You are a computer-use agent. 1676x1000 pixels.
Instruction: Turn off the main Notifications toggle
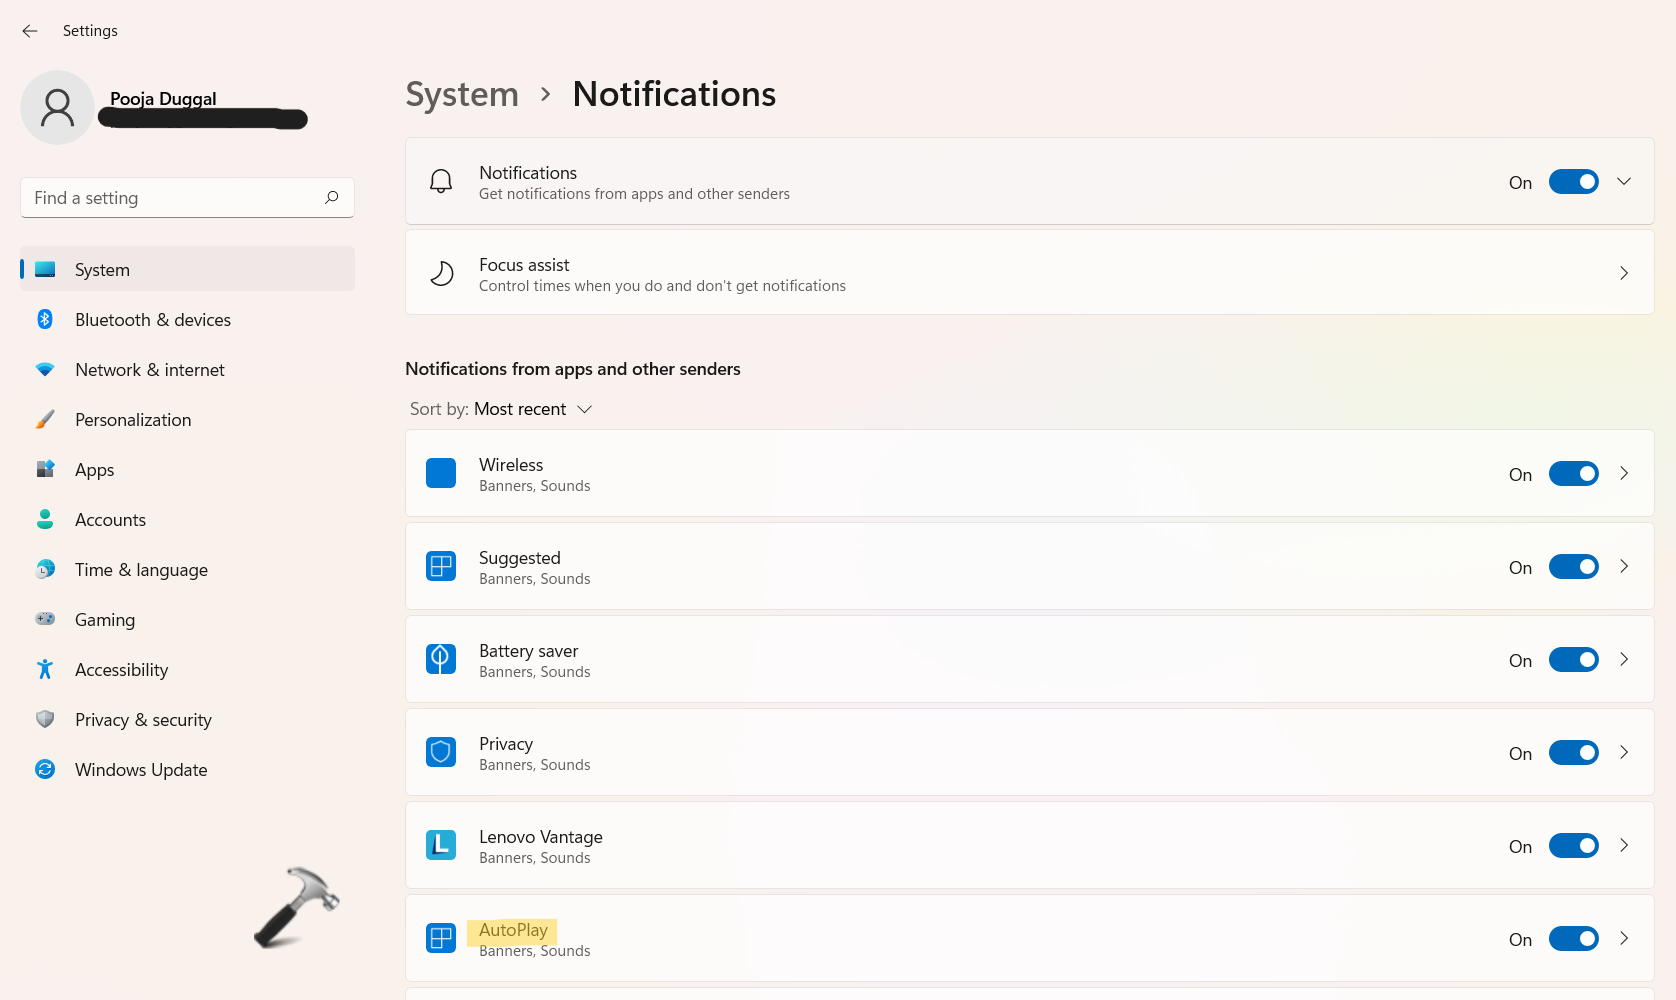1573,181
